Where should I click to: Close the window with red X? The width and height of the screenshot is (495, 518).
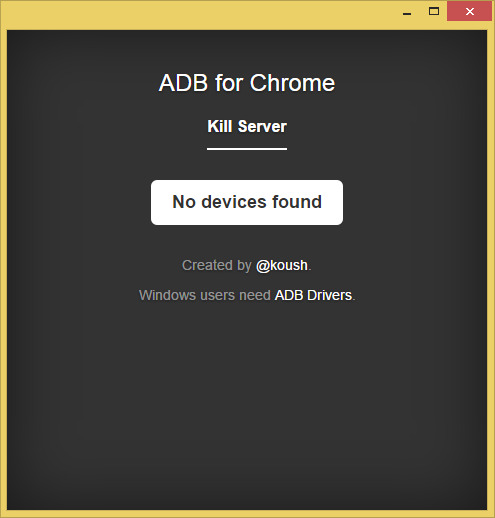coord(470,12)
